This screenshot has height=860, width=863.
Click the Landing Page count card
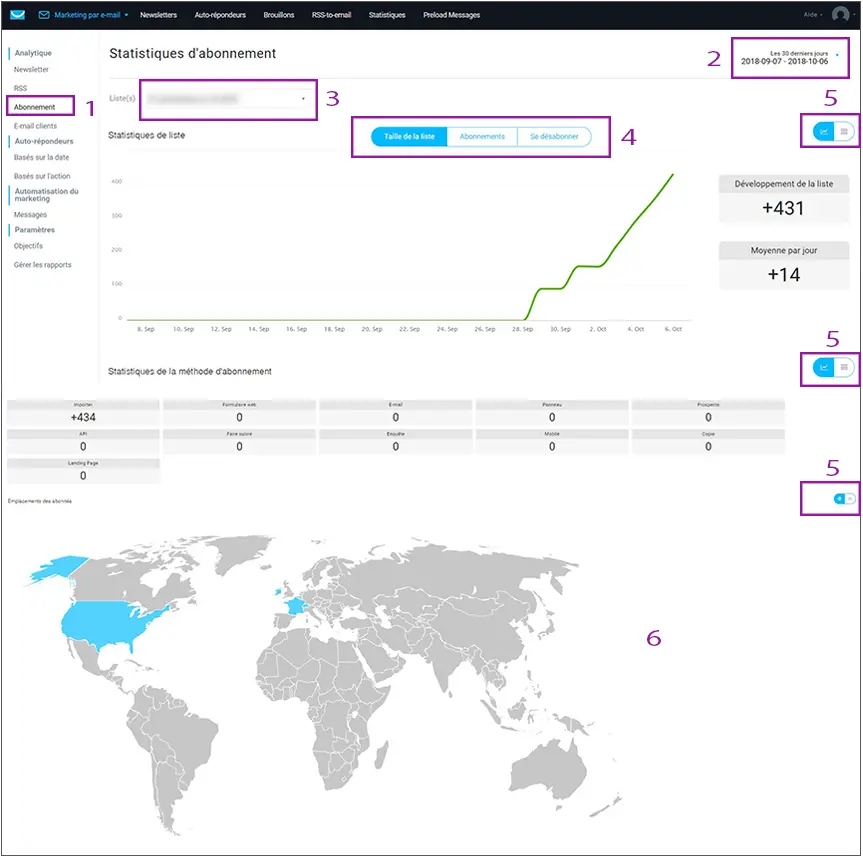click(x=83, y=471)
